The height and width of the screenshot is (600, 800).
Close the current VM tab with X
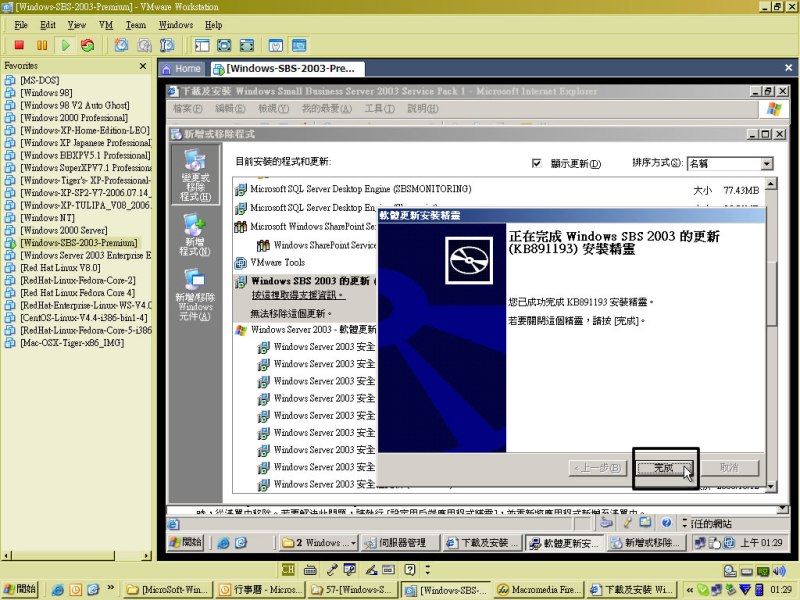pyautogui.click(x=788, y=67)
